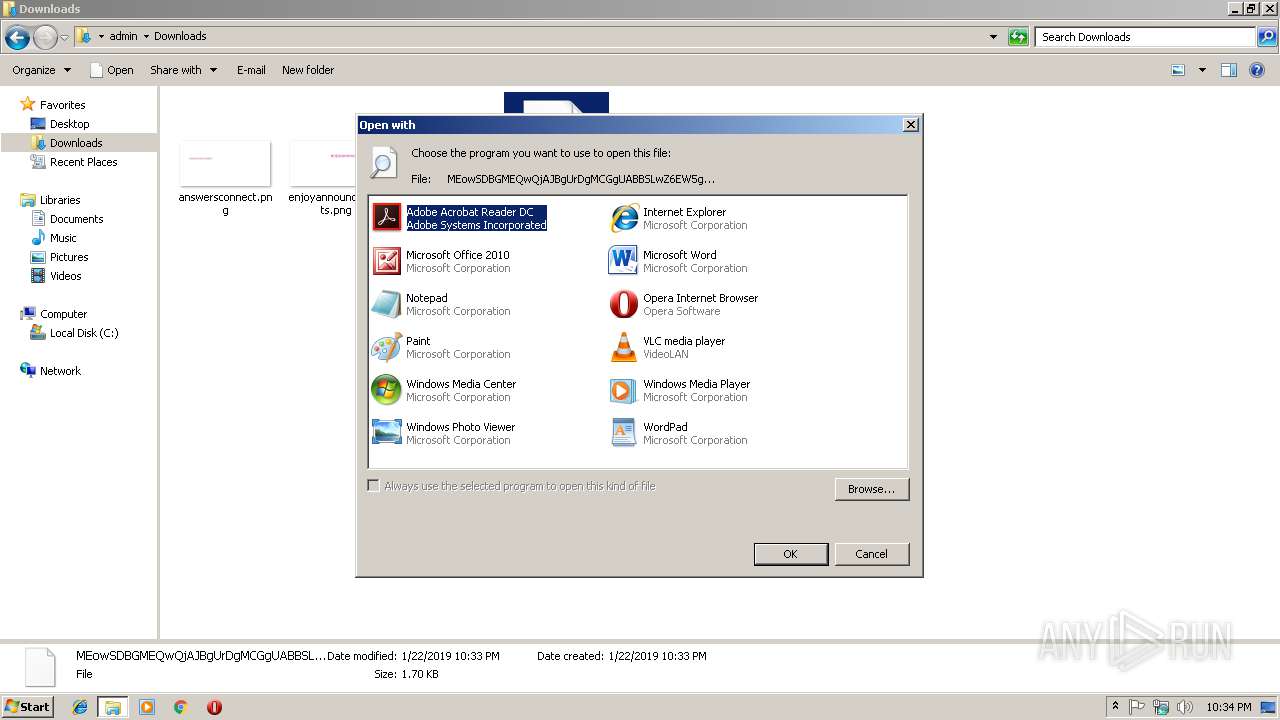Select the Windows Media Player icon in the list
The width and height of the screenshot is (1280, 720).
(x=624, y=389)
